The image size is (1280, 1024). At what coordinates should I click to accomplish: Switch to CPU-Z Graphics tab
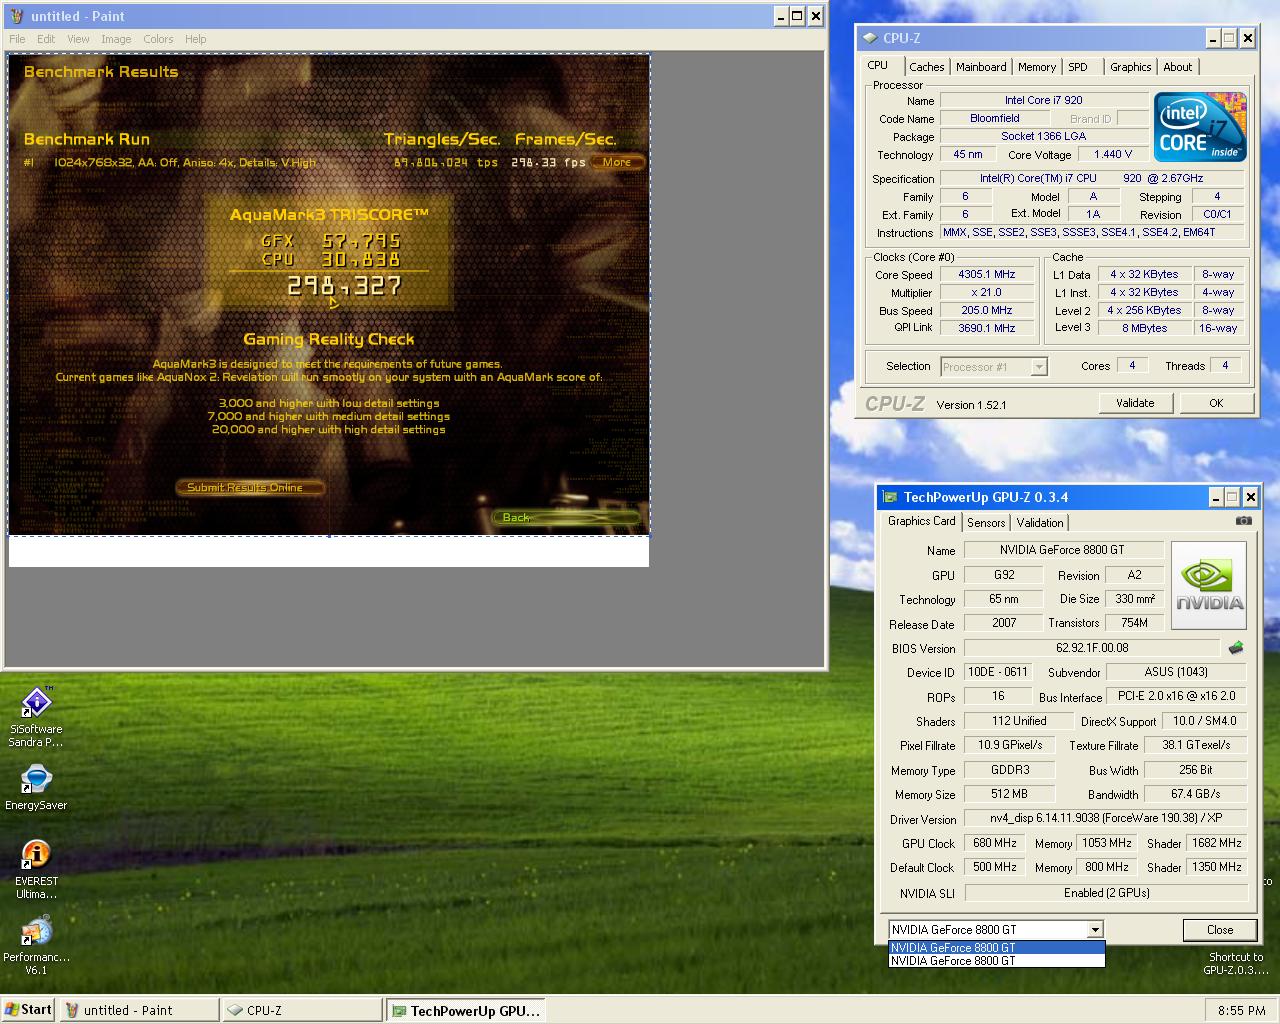(1130, 67)
